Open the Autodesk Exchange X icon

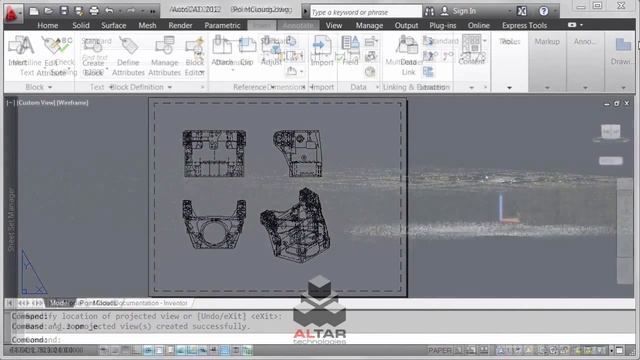[522, 11]
